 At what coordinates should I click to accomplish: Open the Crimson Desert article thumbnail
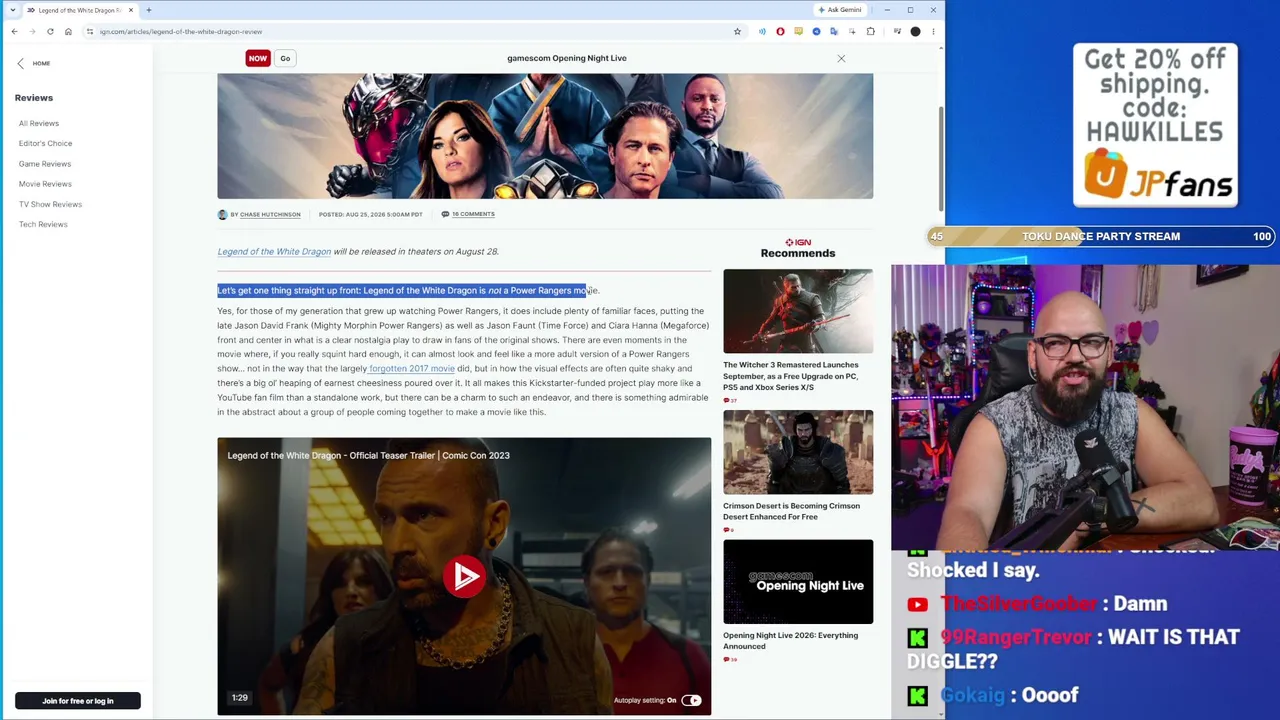(x=798, y=452)
